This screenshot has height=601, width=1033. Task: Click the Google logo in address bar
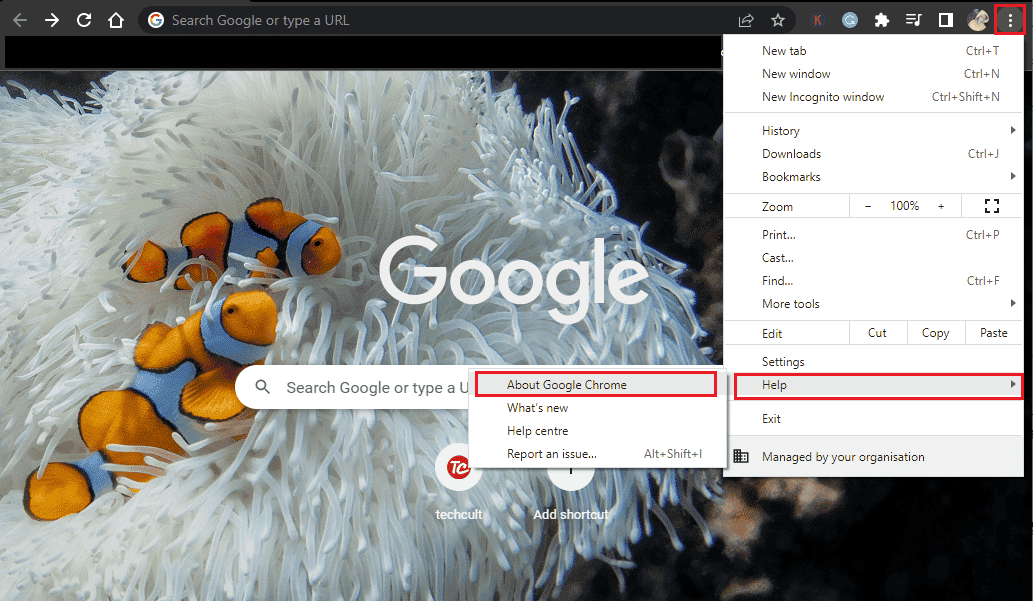(x=156, y=20)
